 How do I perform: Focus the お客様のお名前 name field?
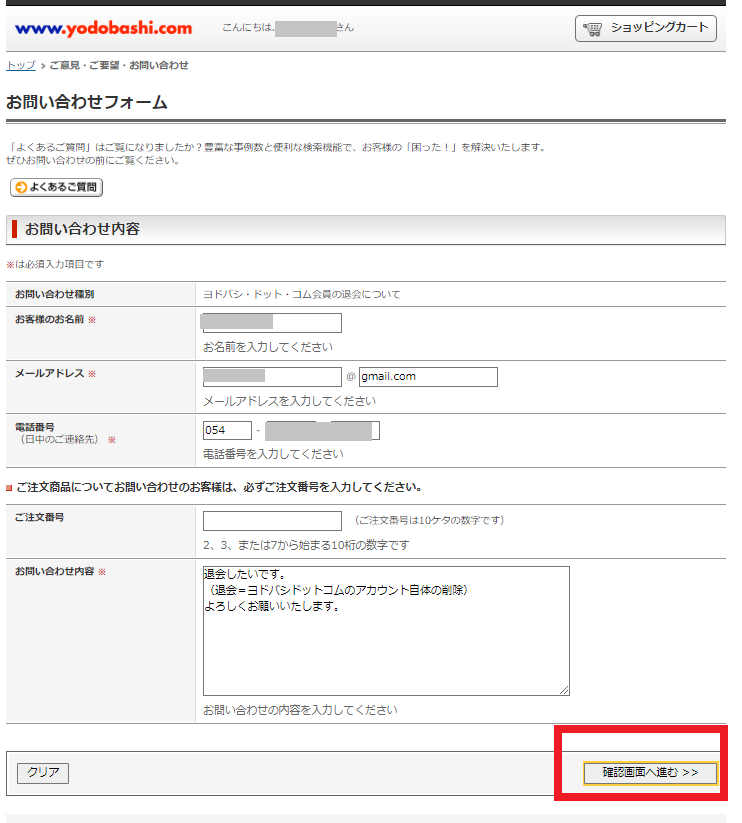point(272,322)
